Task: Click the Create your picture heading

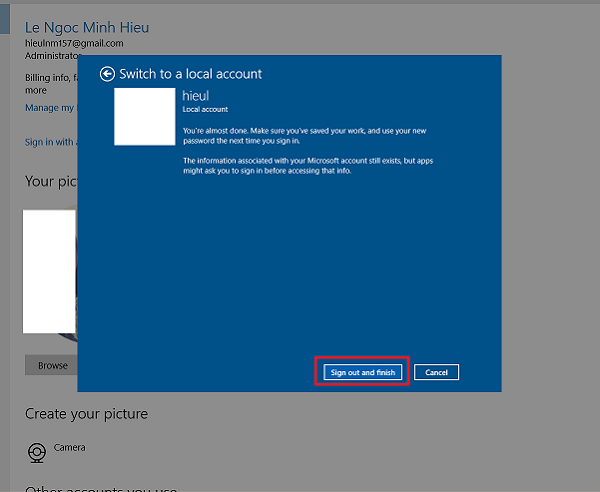Action: click(x=86, y=413)
